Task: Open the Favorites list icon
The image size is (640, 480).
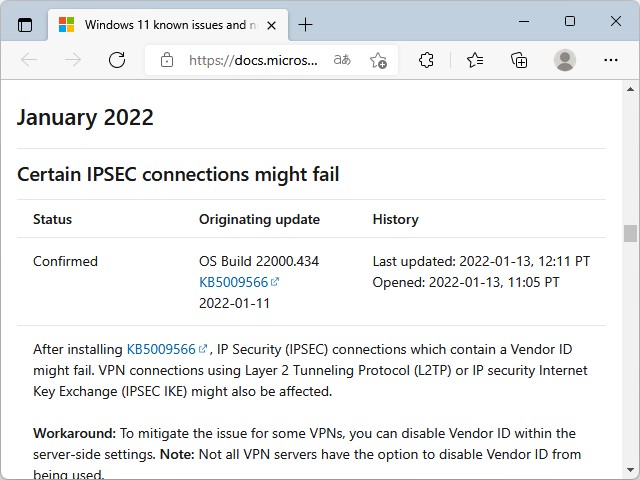Action: tap(475, 60)
